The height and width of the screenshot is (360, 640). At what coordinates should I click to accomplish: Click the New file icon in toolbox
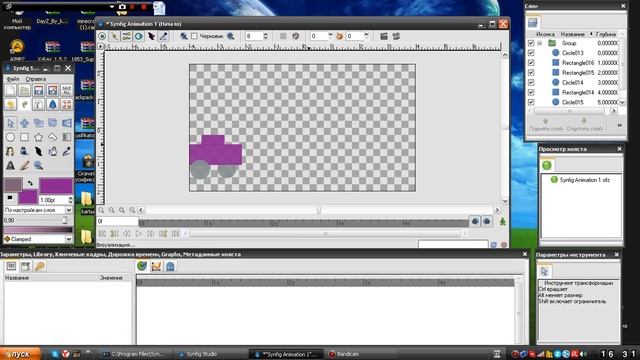[x=10, y=90]
